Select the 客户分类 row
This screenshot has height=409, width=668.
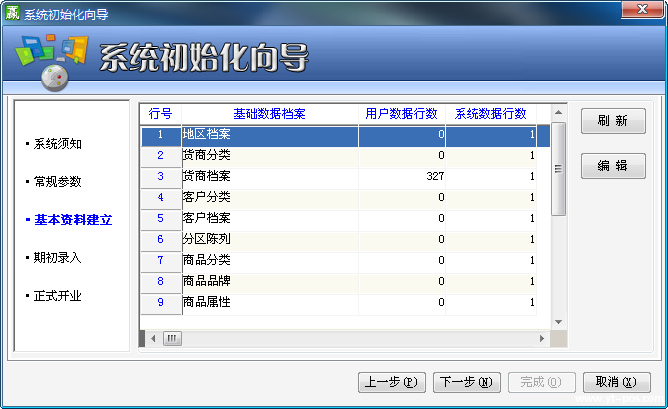(339, 199)
